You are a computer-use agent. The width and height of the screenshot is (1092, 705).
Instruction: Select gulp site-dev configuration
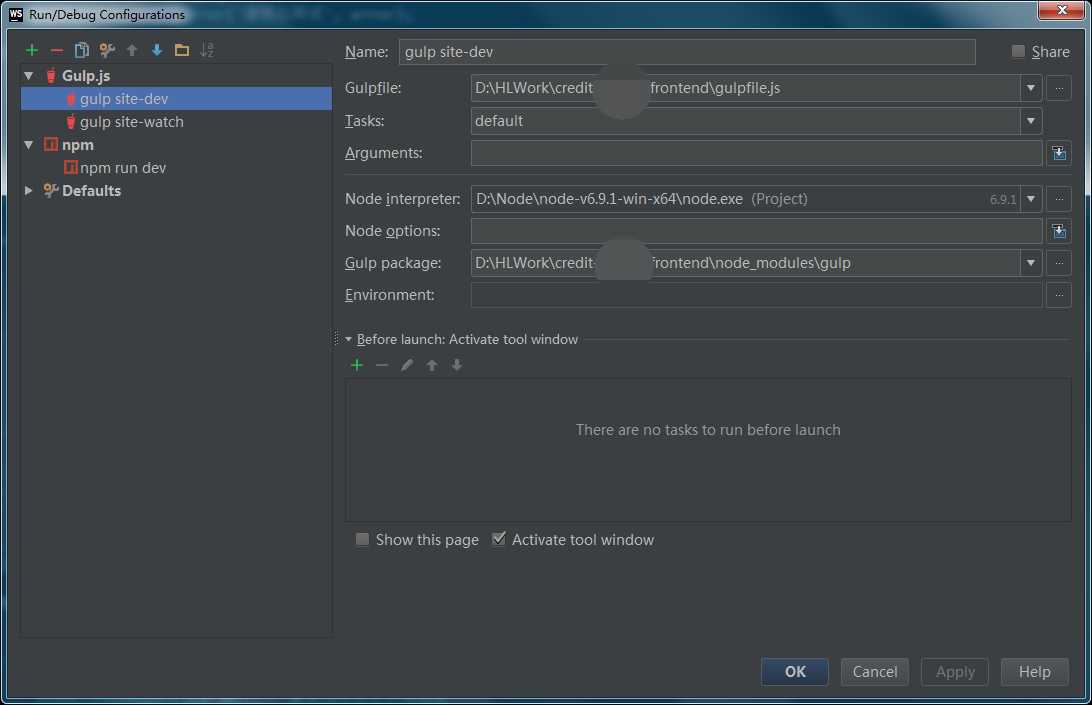[176, 98]
